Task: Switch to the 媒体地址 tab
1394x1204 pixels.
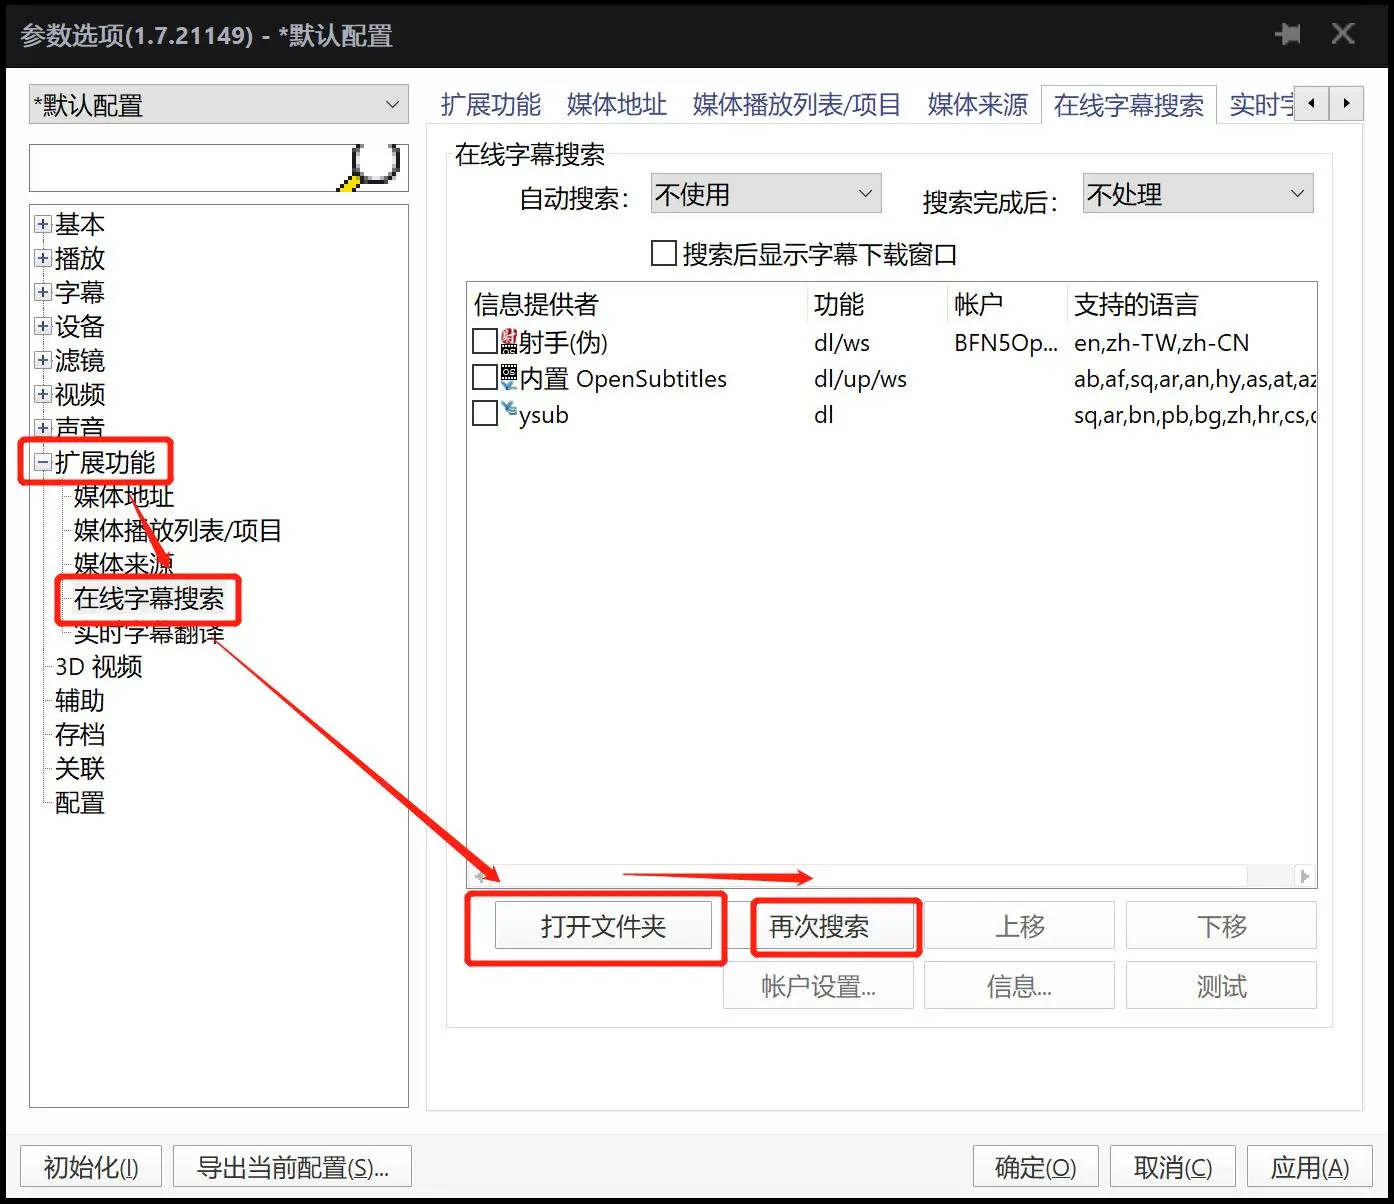Action: (616, 105)
